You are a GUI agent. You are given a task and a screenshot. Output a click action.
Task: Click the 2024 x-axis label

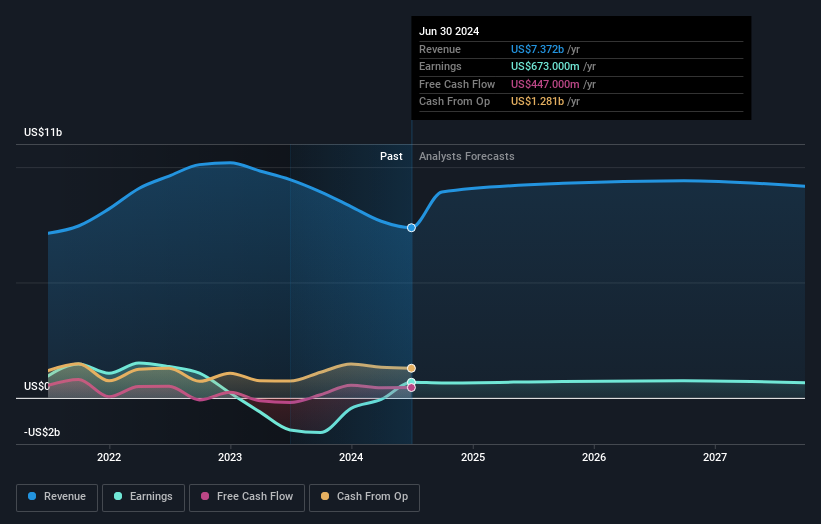pyautogui.click(x=351, y=457)
